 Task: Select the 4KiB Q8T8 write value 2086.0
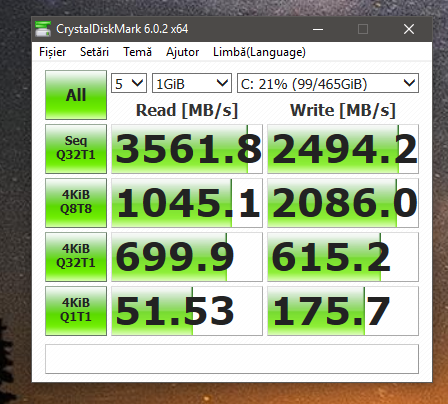click(x=343, y=203)
